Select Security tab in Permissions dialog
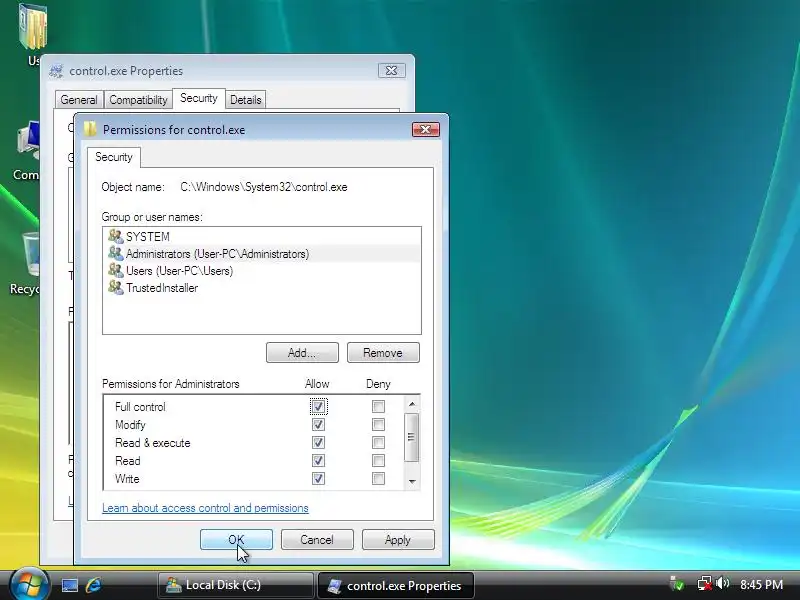800x600 pixels. coord(113,157)
